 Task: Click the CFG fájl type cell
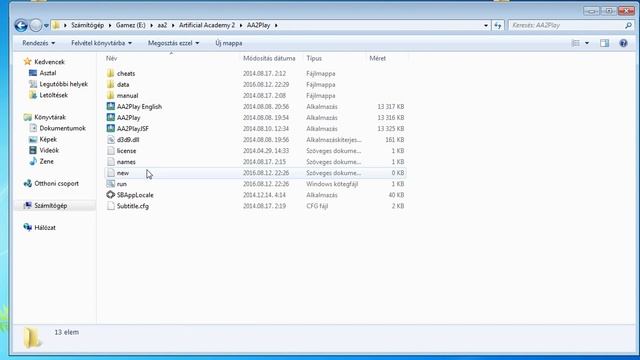point(317,206)
